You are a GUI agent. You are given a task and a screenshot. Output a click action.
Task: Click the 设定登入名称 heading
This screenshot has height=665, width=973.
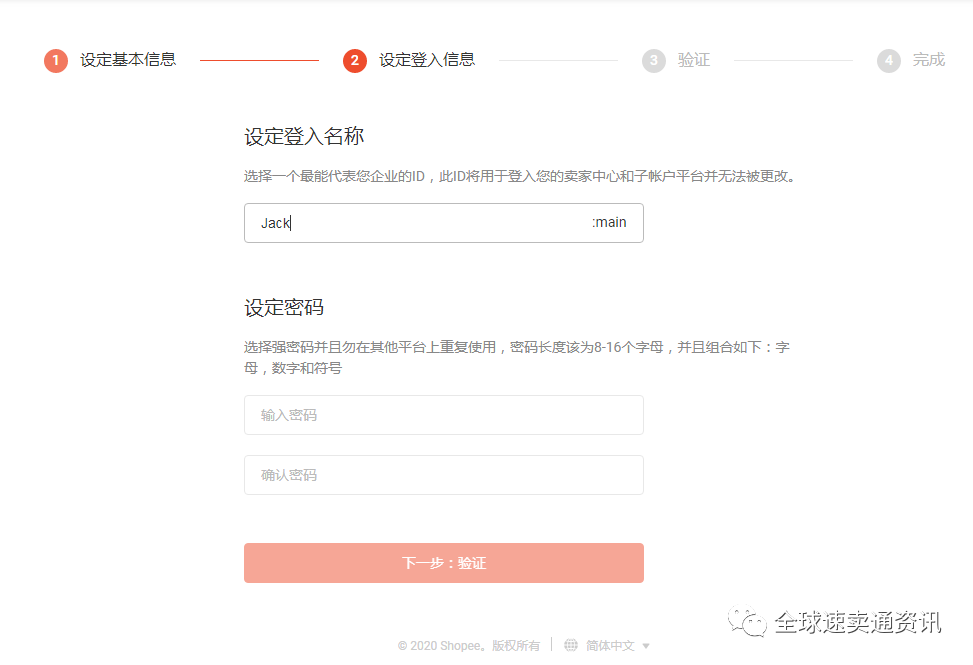[307, 137]
